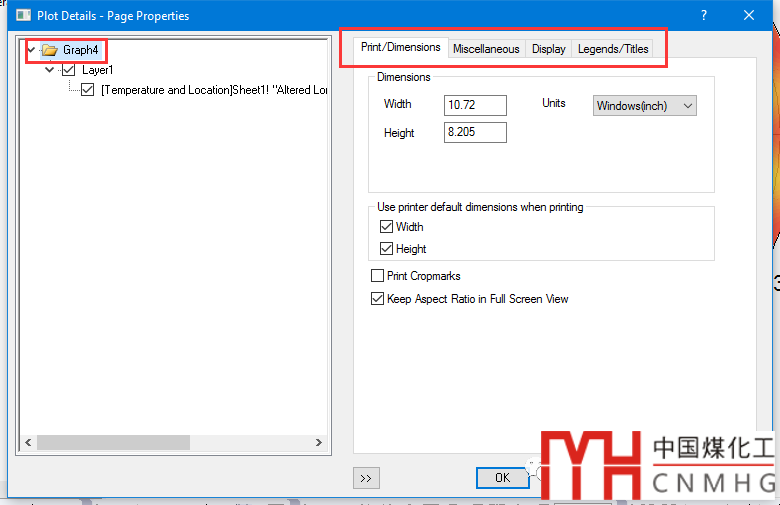Image resolution: width=780 pixels, height=505 pixels.
Task: Click the tree scrollbar right arrow
Action: point(319,442)
